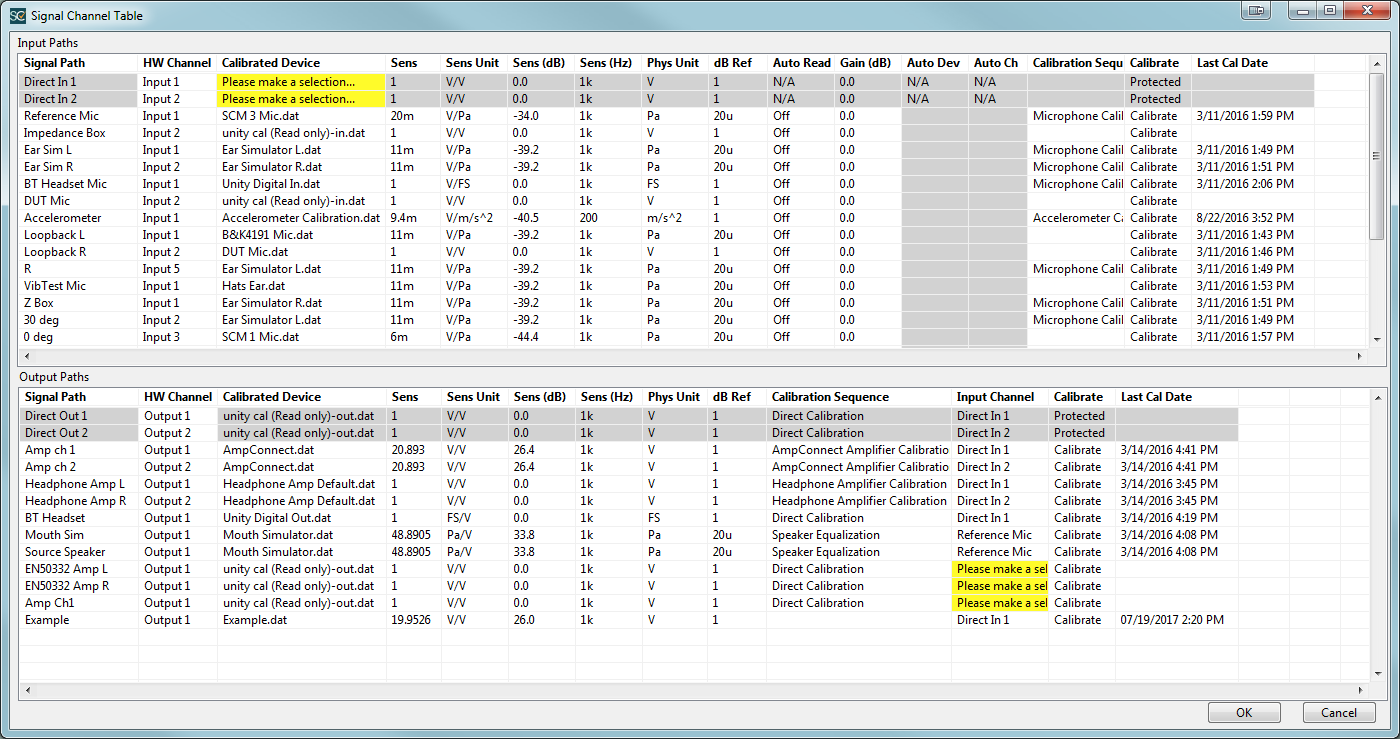Click the unlabeled title bar button left of minimize
Viewport: 1400px width, 739px height.
coord(1256,10)
